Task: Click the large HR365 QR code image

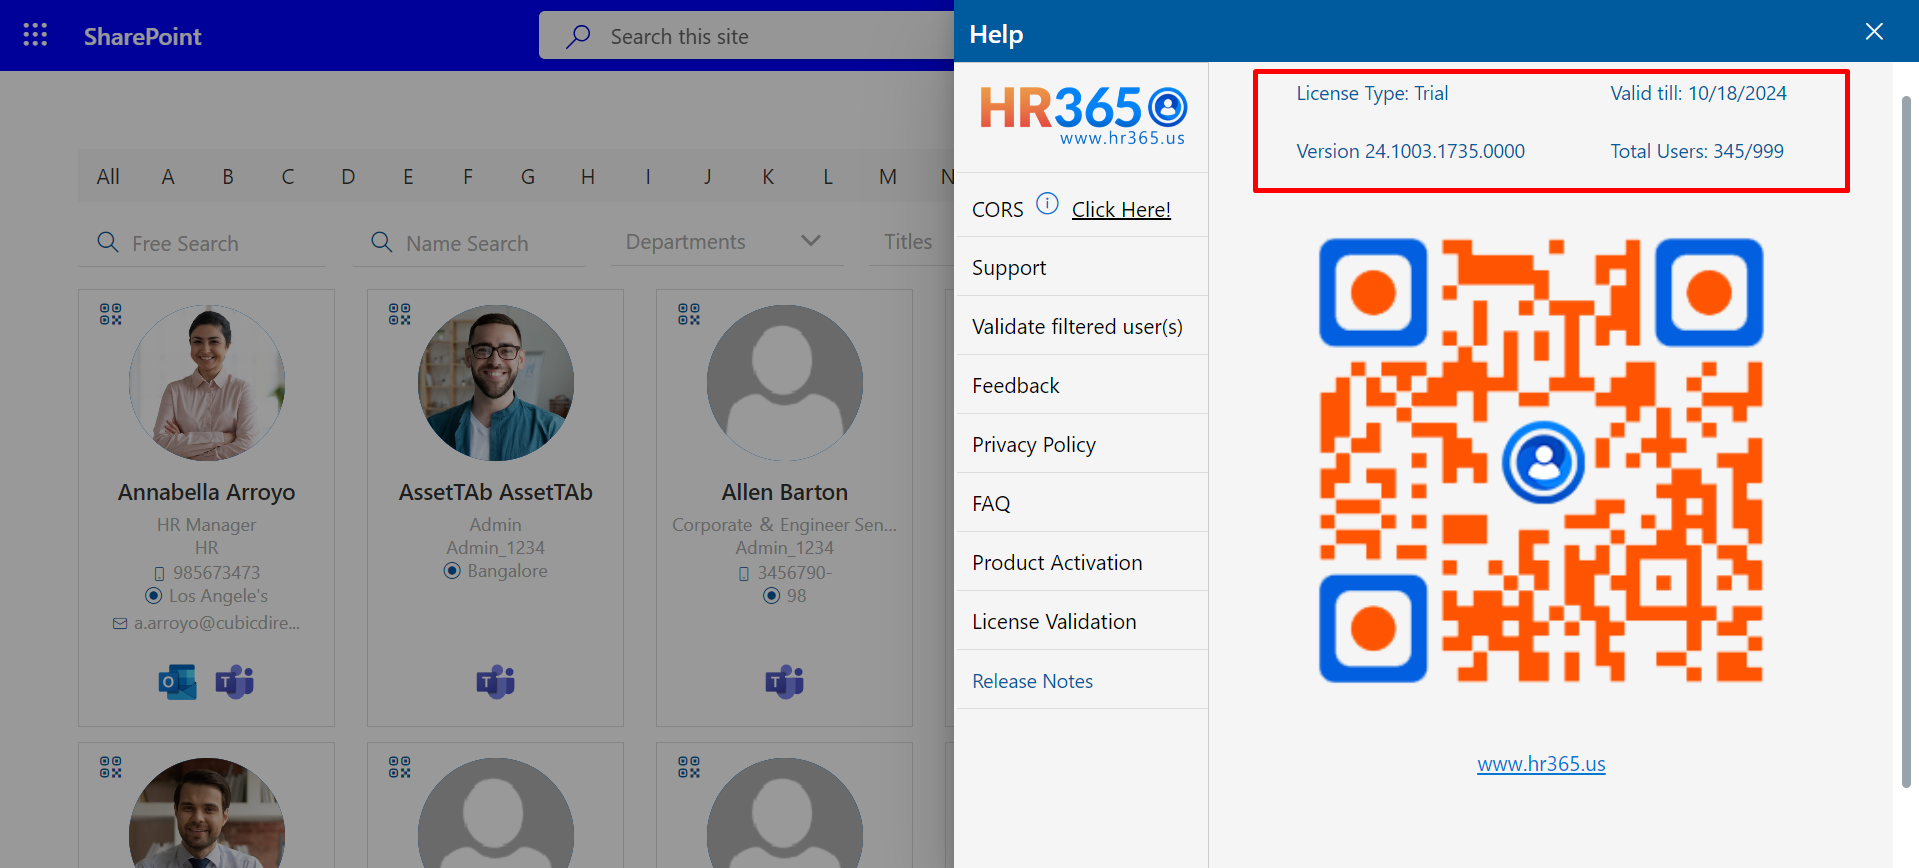Action: pos(1541,460)
